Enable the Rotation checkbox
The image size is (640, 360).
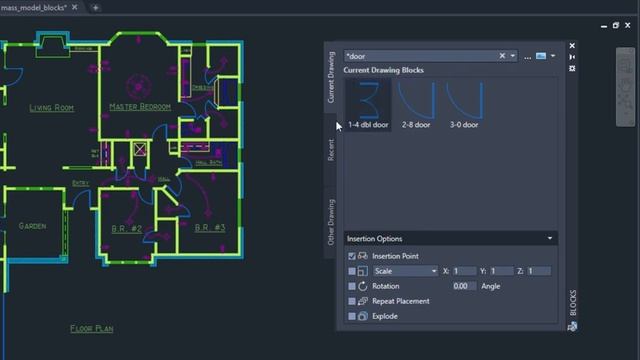pos(352,286)
